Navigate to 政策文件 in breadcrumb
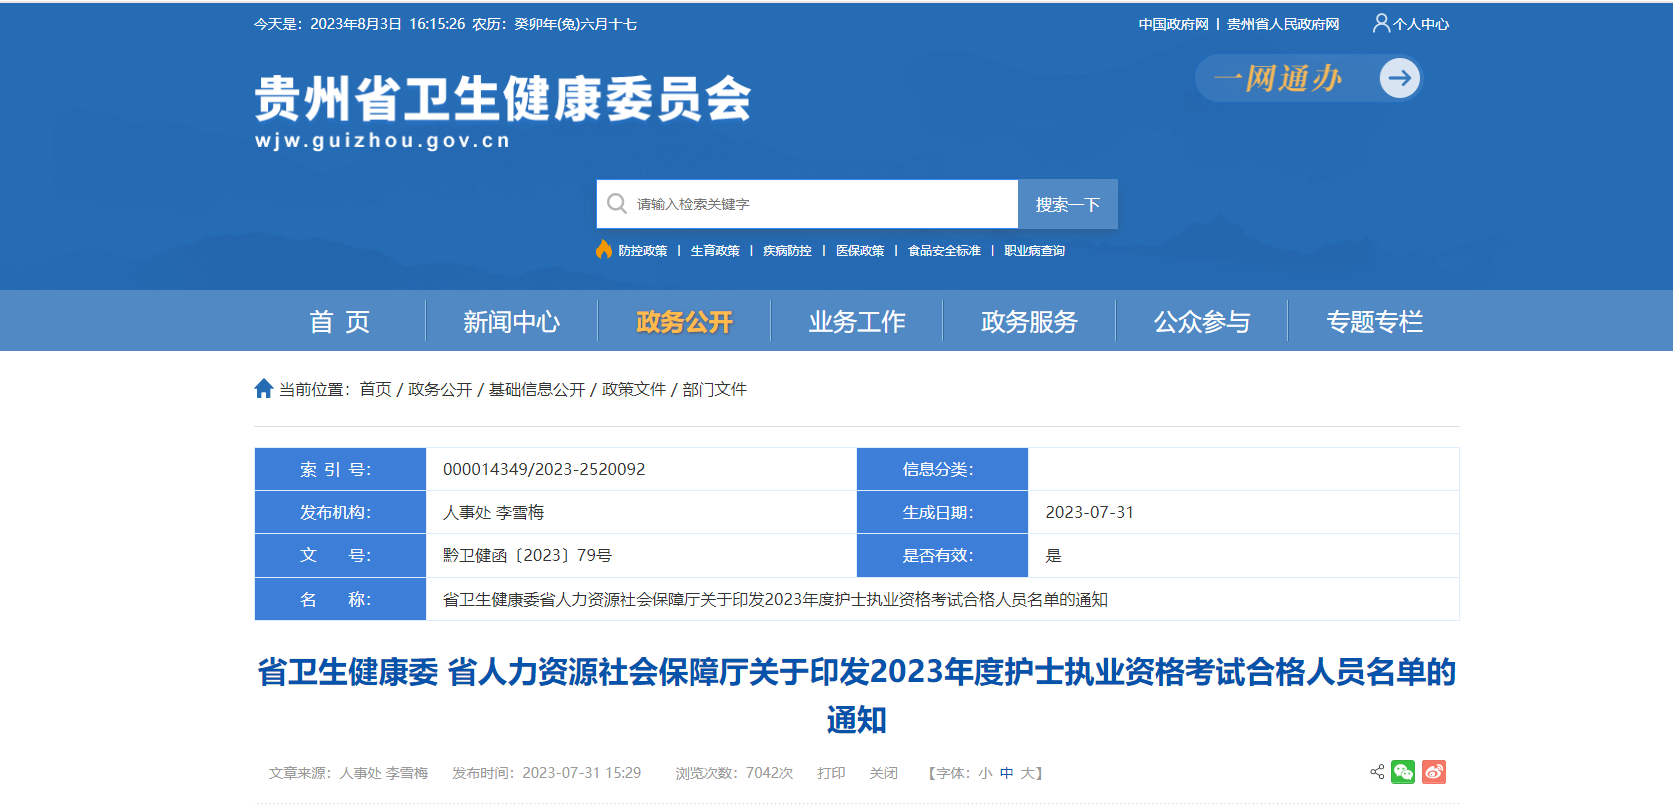 633,389
